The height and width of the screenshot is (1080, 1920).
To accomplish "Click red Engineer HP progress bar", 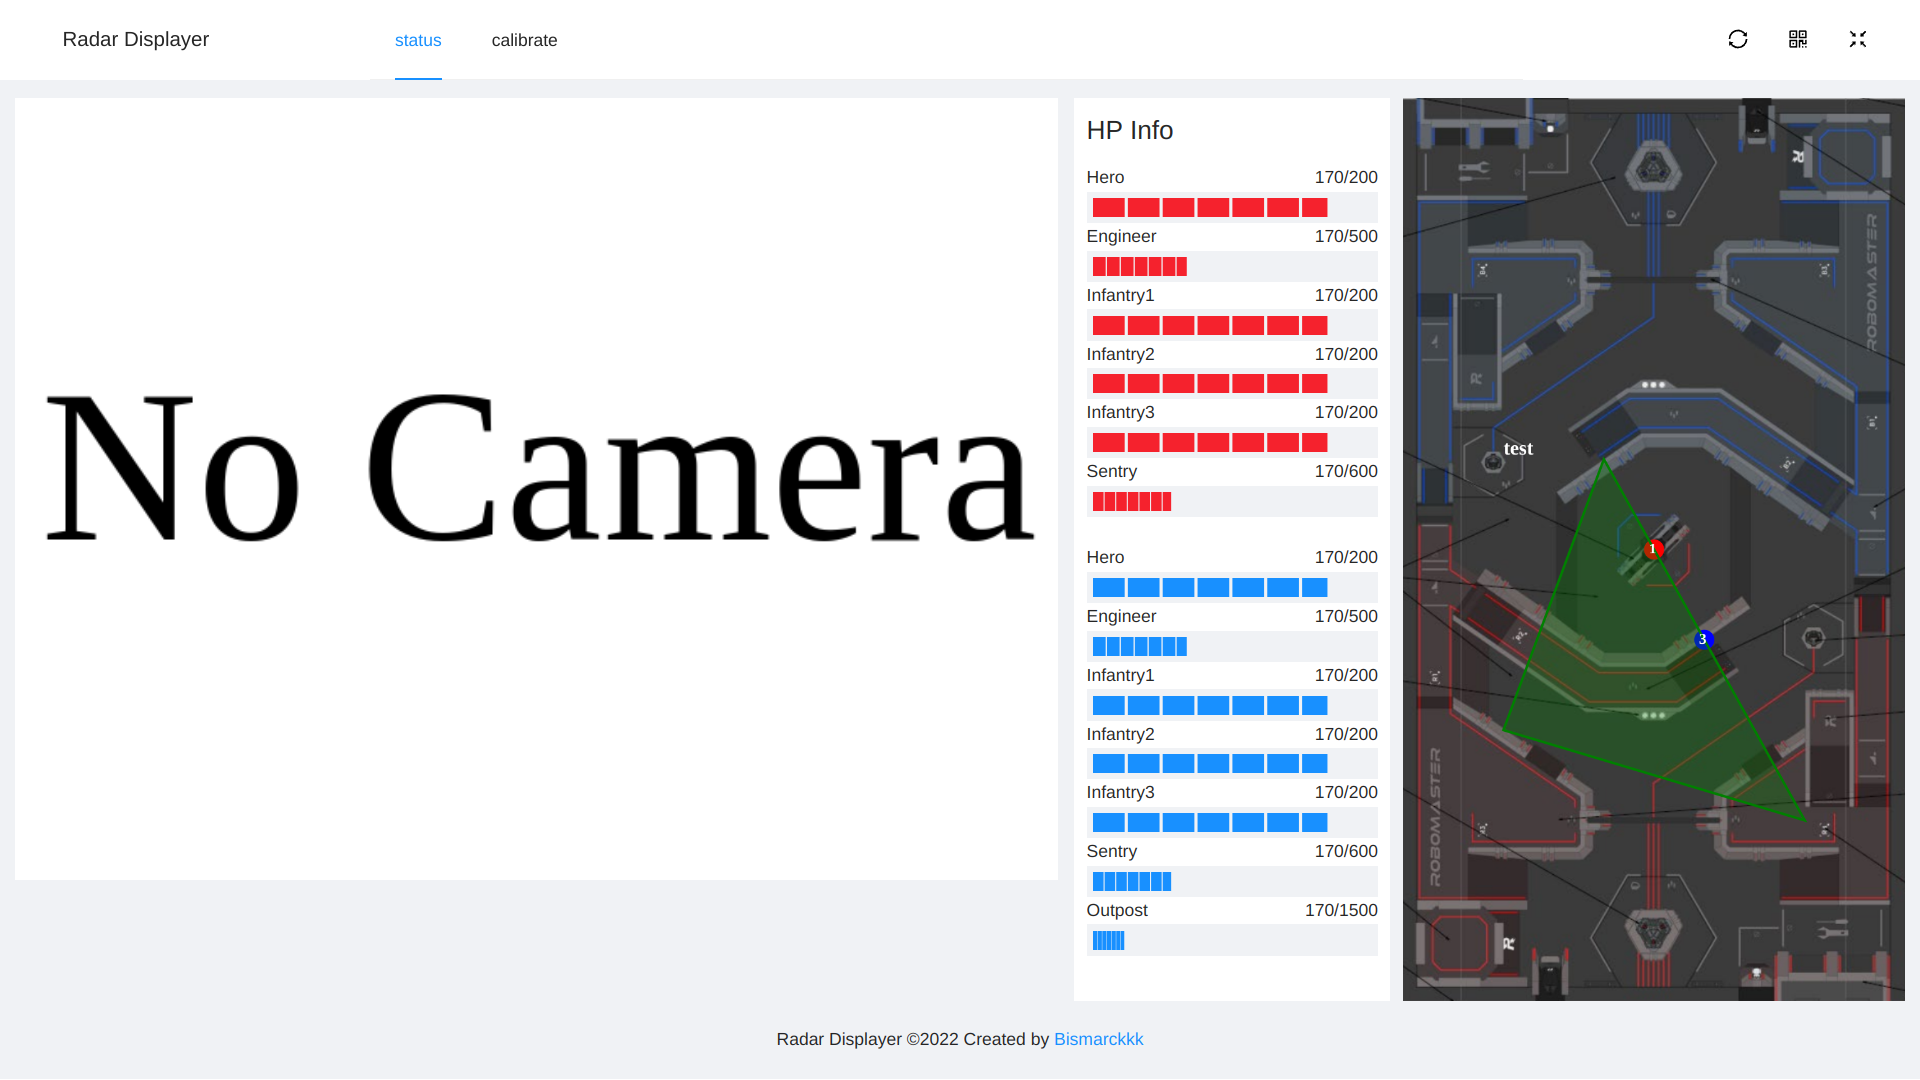I will pyautogui.click(x=1232, y=266).
